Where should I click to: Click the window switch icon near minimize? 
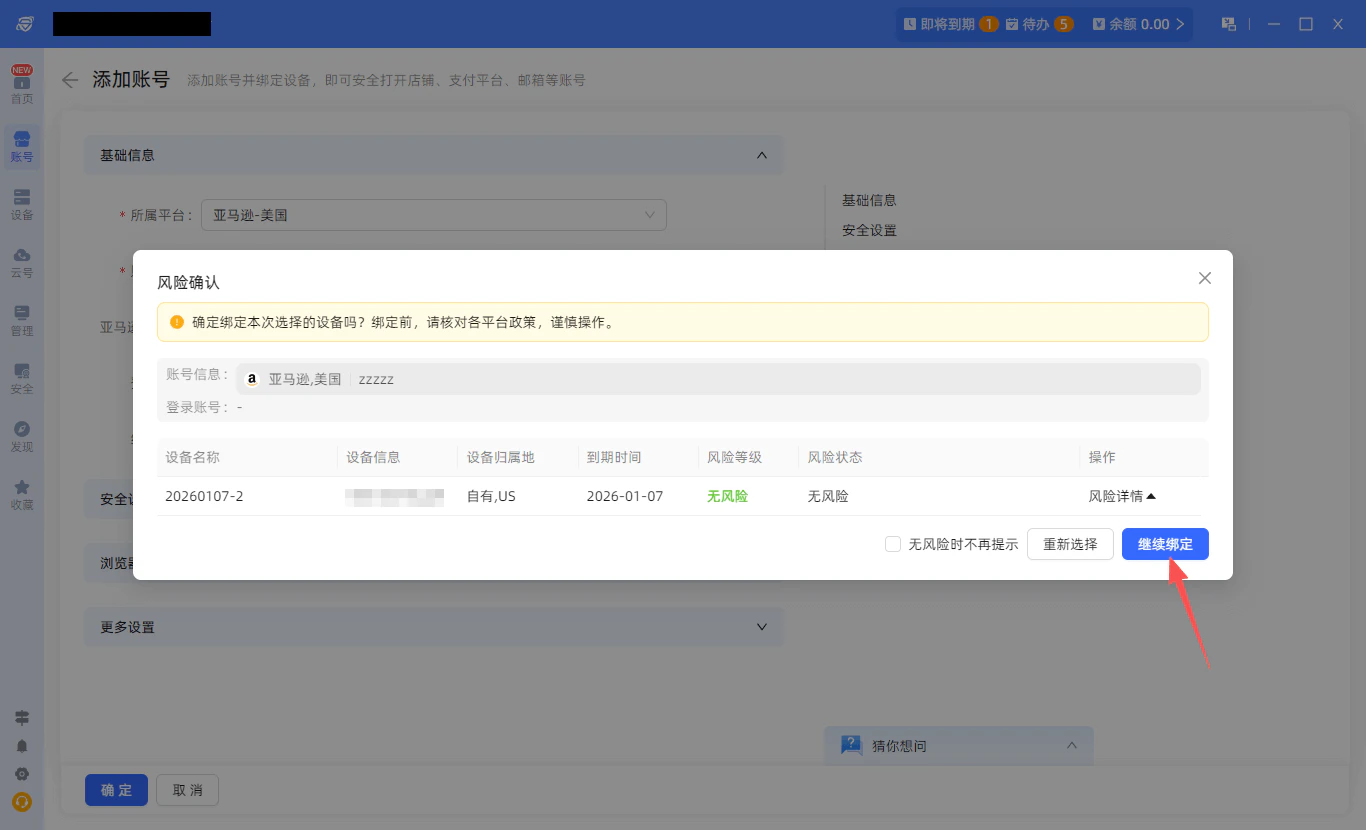click(1229, 24)
